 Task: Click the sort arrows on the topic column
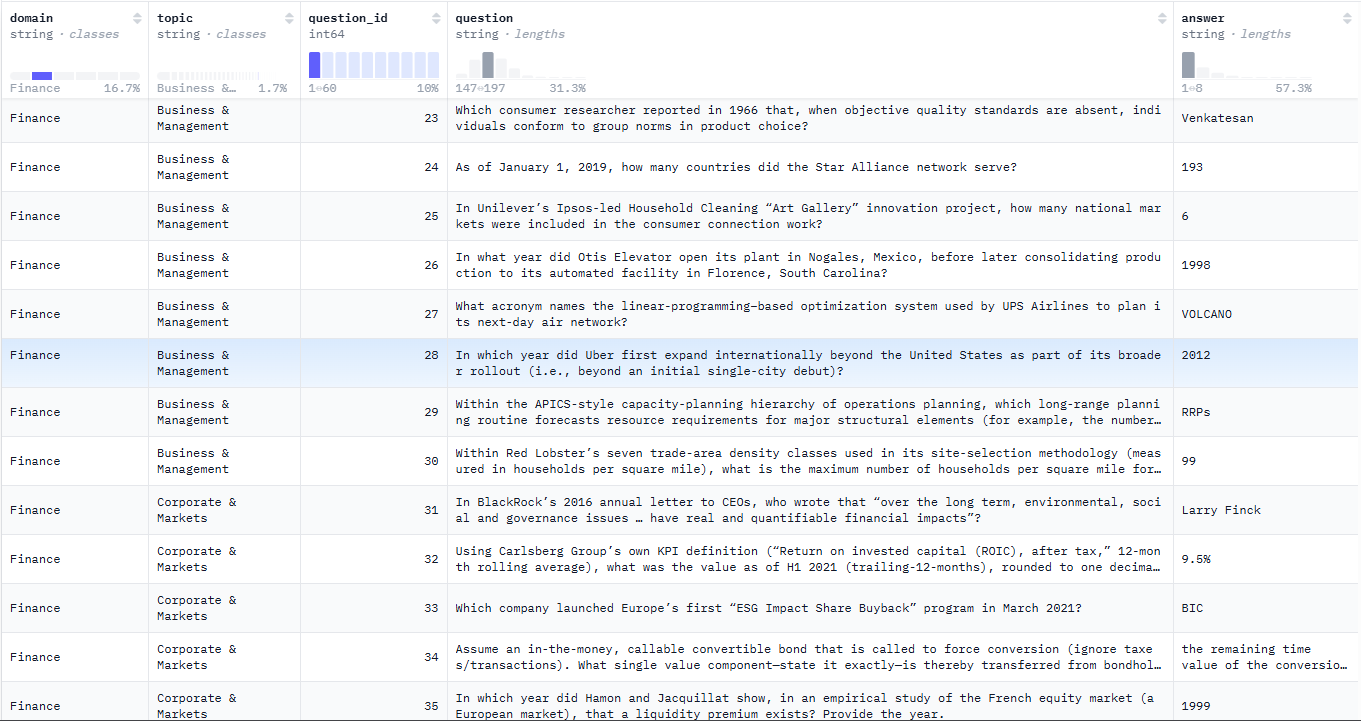coord(288,19)
